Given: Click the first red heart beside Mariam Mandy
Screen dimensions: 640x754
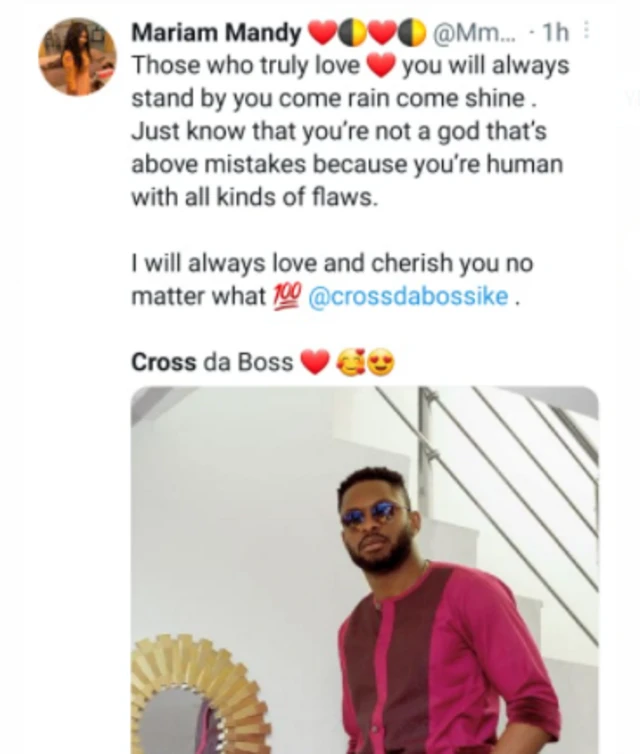Looking at the screenshot, I should tap(322, 34).
